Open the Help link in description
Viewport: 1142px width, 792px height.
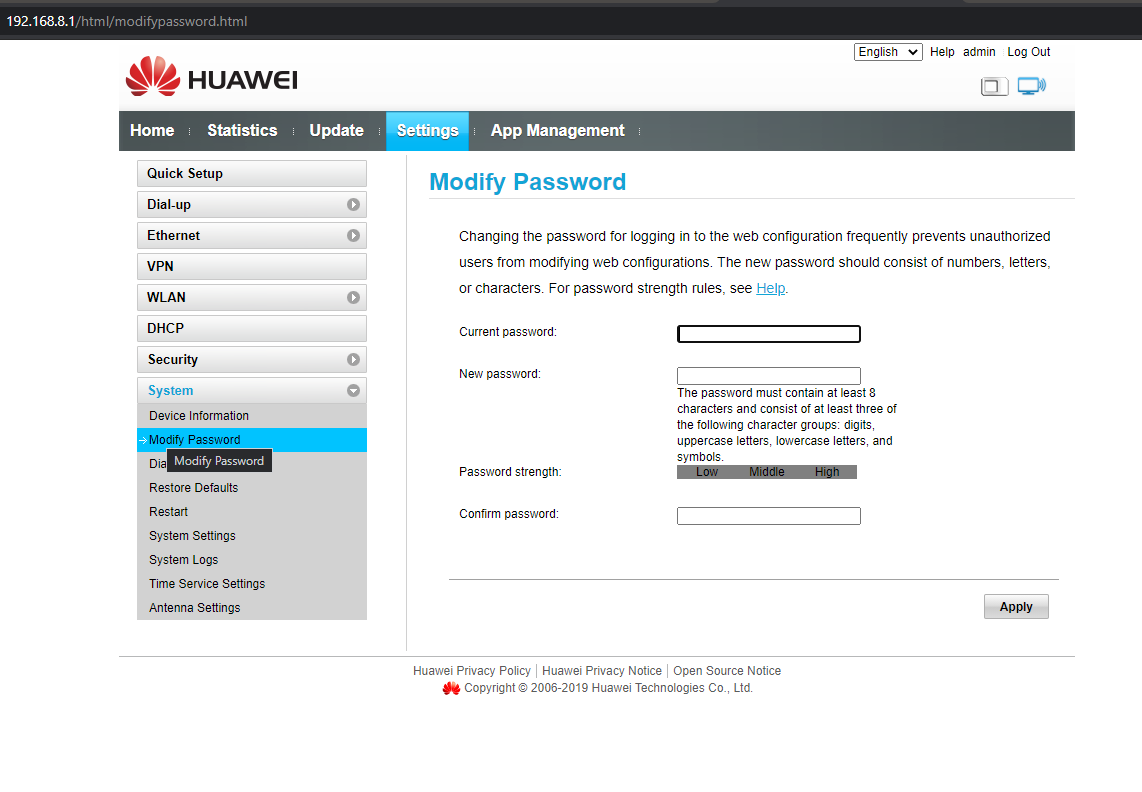click(770, 288)
